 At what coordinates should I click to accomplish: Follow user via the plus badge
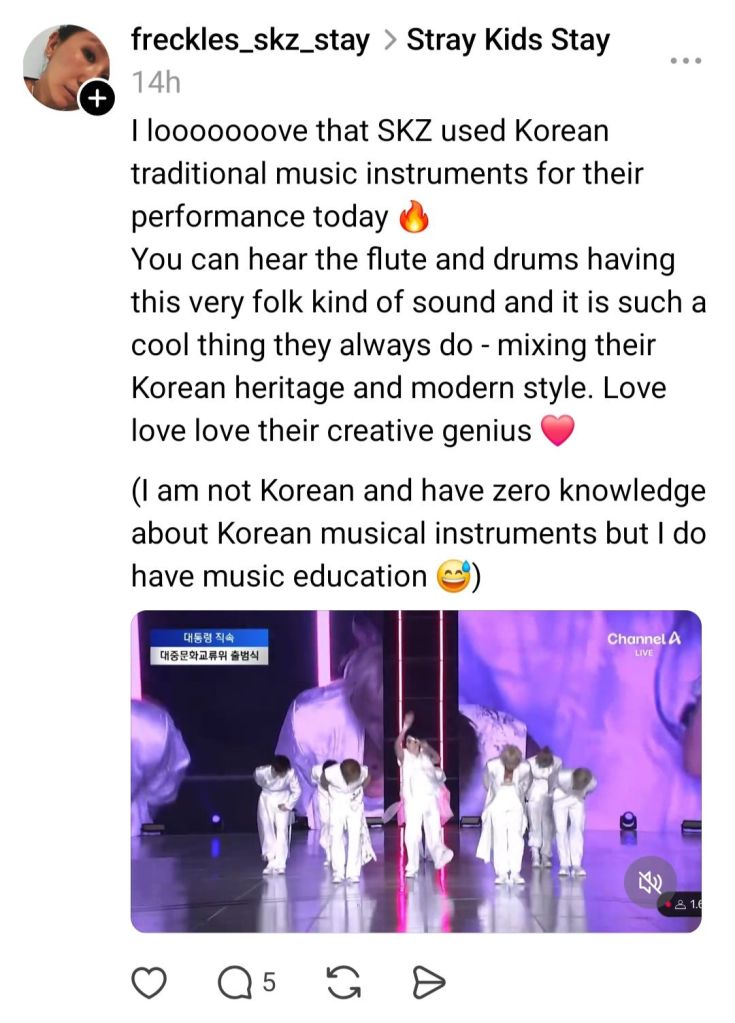(97, 99)
